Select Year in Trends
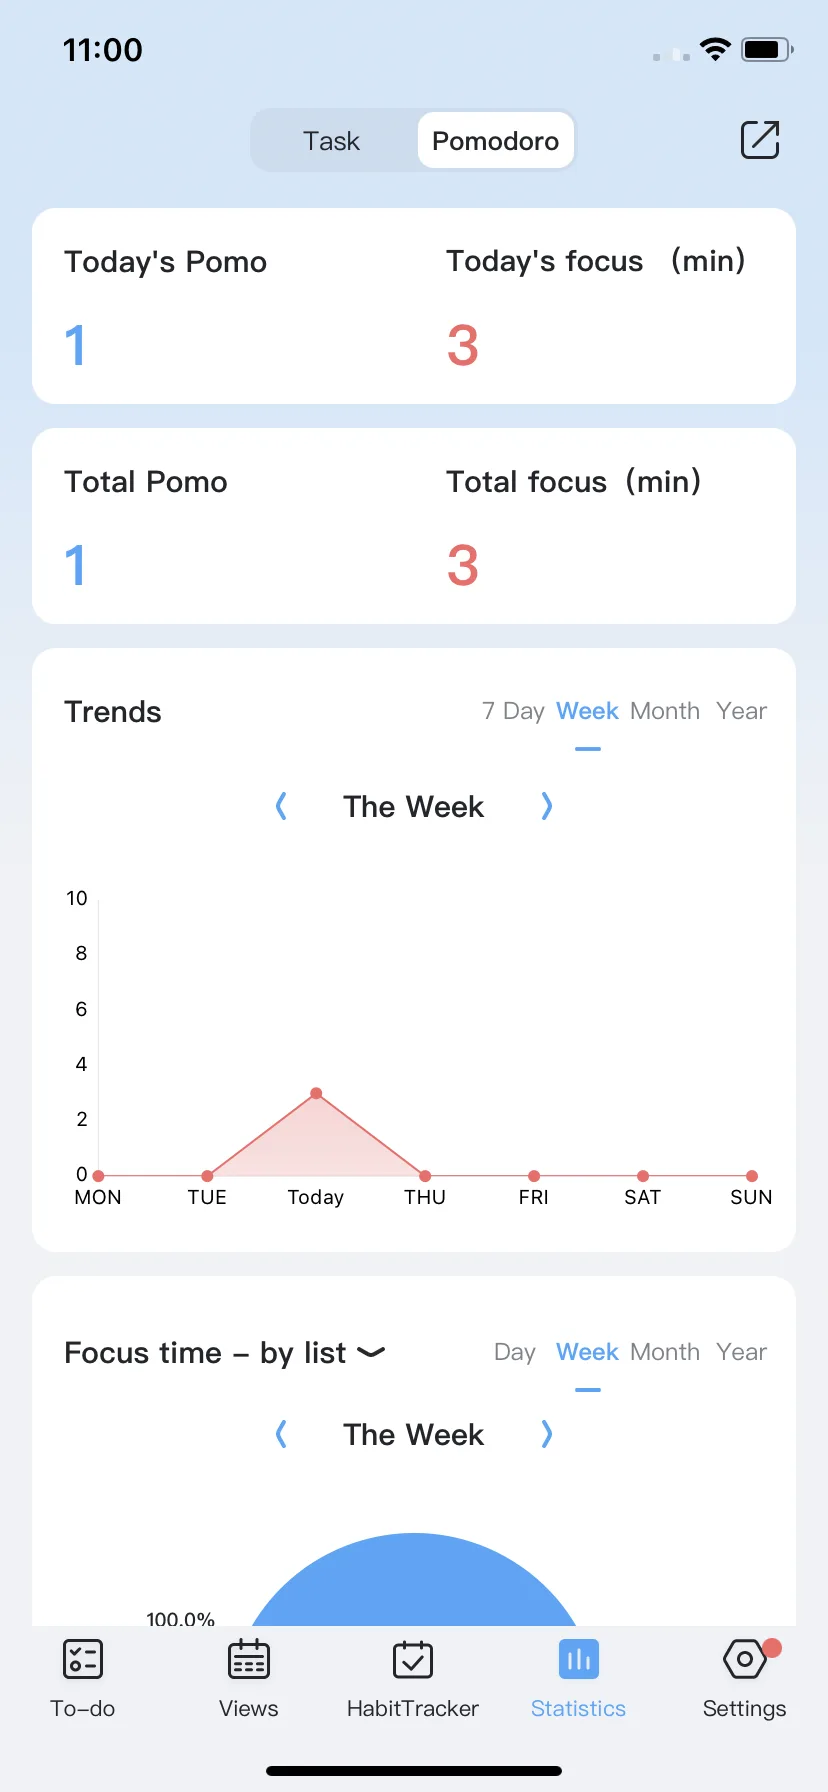This screenshot has height=1792, width=828. pos(741,711)
